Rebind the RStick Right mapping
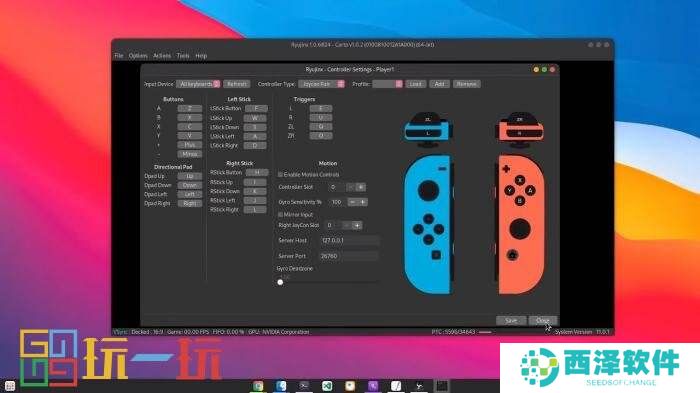The width and height of the screenshot is (700, 393). [x=255, y=209]
